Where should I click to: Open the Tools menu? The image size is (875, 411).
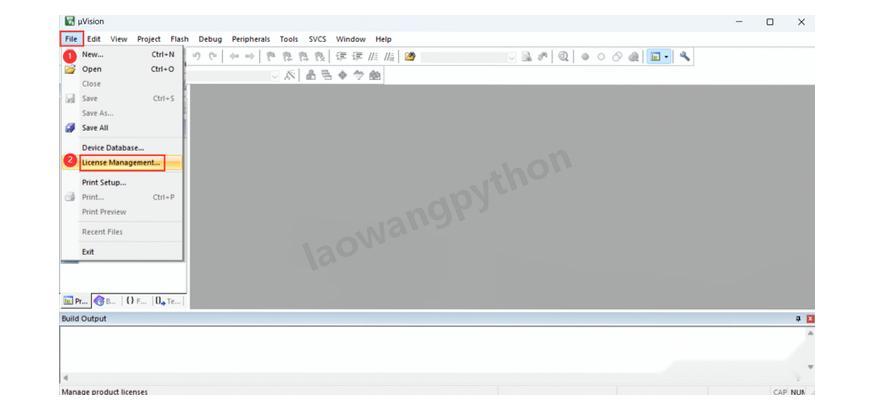(x=289, y=39)
